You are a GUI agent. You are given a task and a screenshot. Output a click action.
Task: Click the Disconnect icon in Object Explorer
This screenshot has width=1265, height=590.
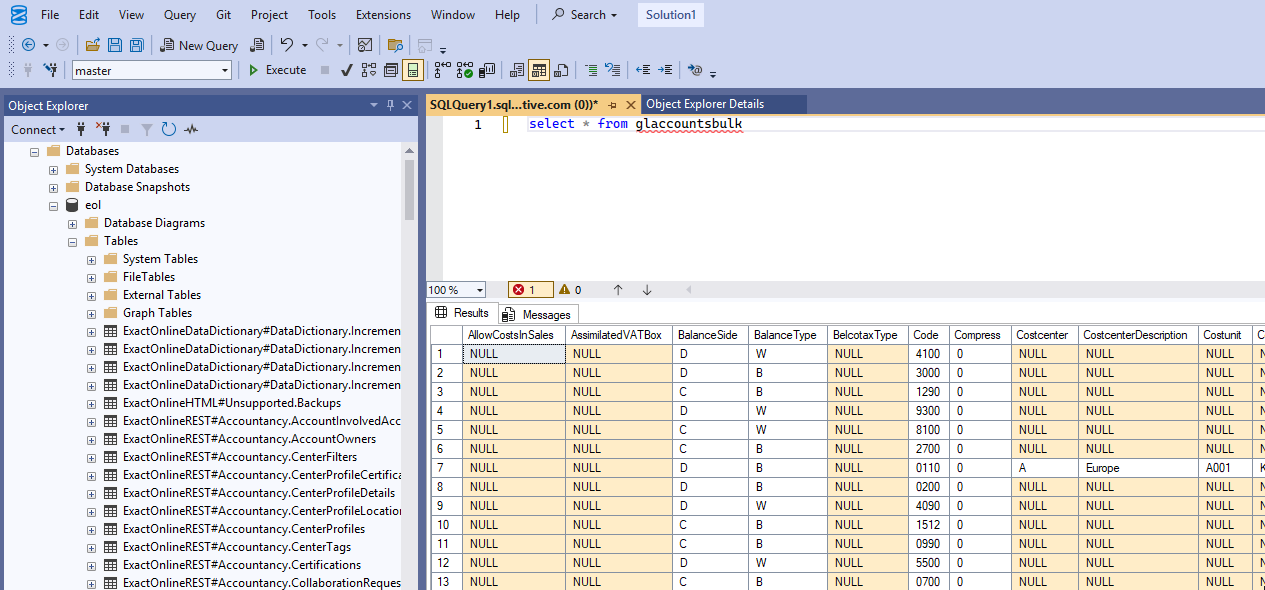coord(103,129)
